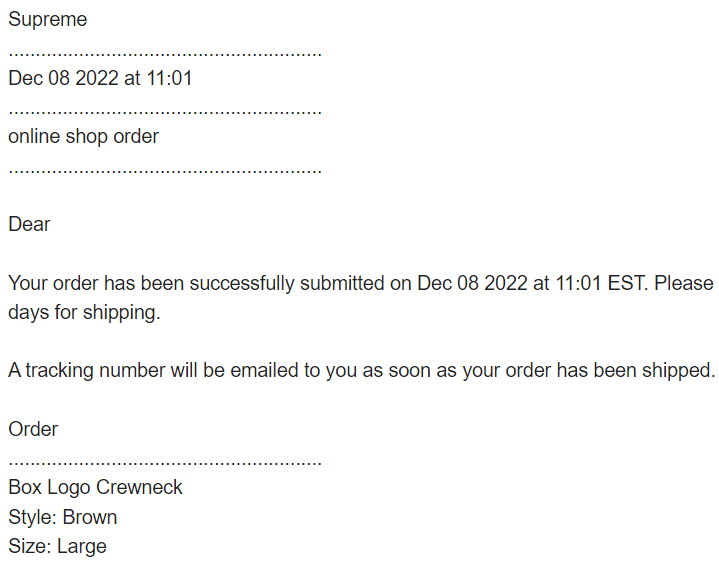Click the 'days for shipping.' line
The height and width of the screenshot is (561, 719).
84,312
